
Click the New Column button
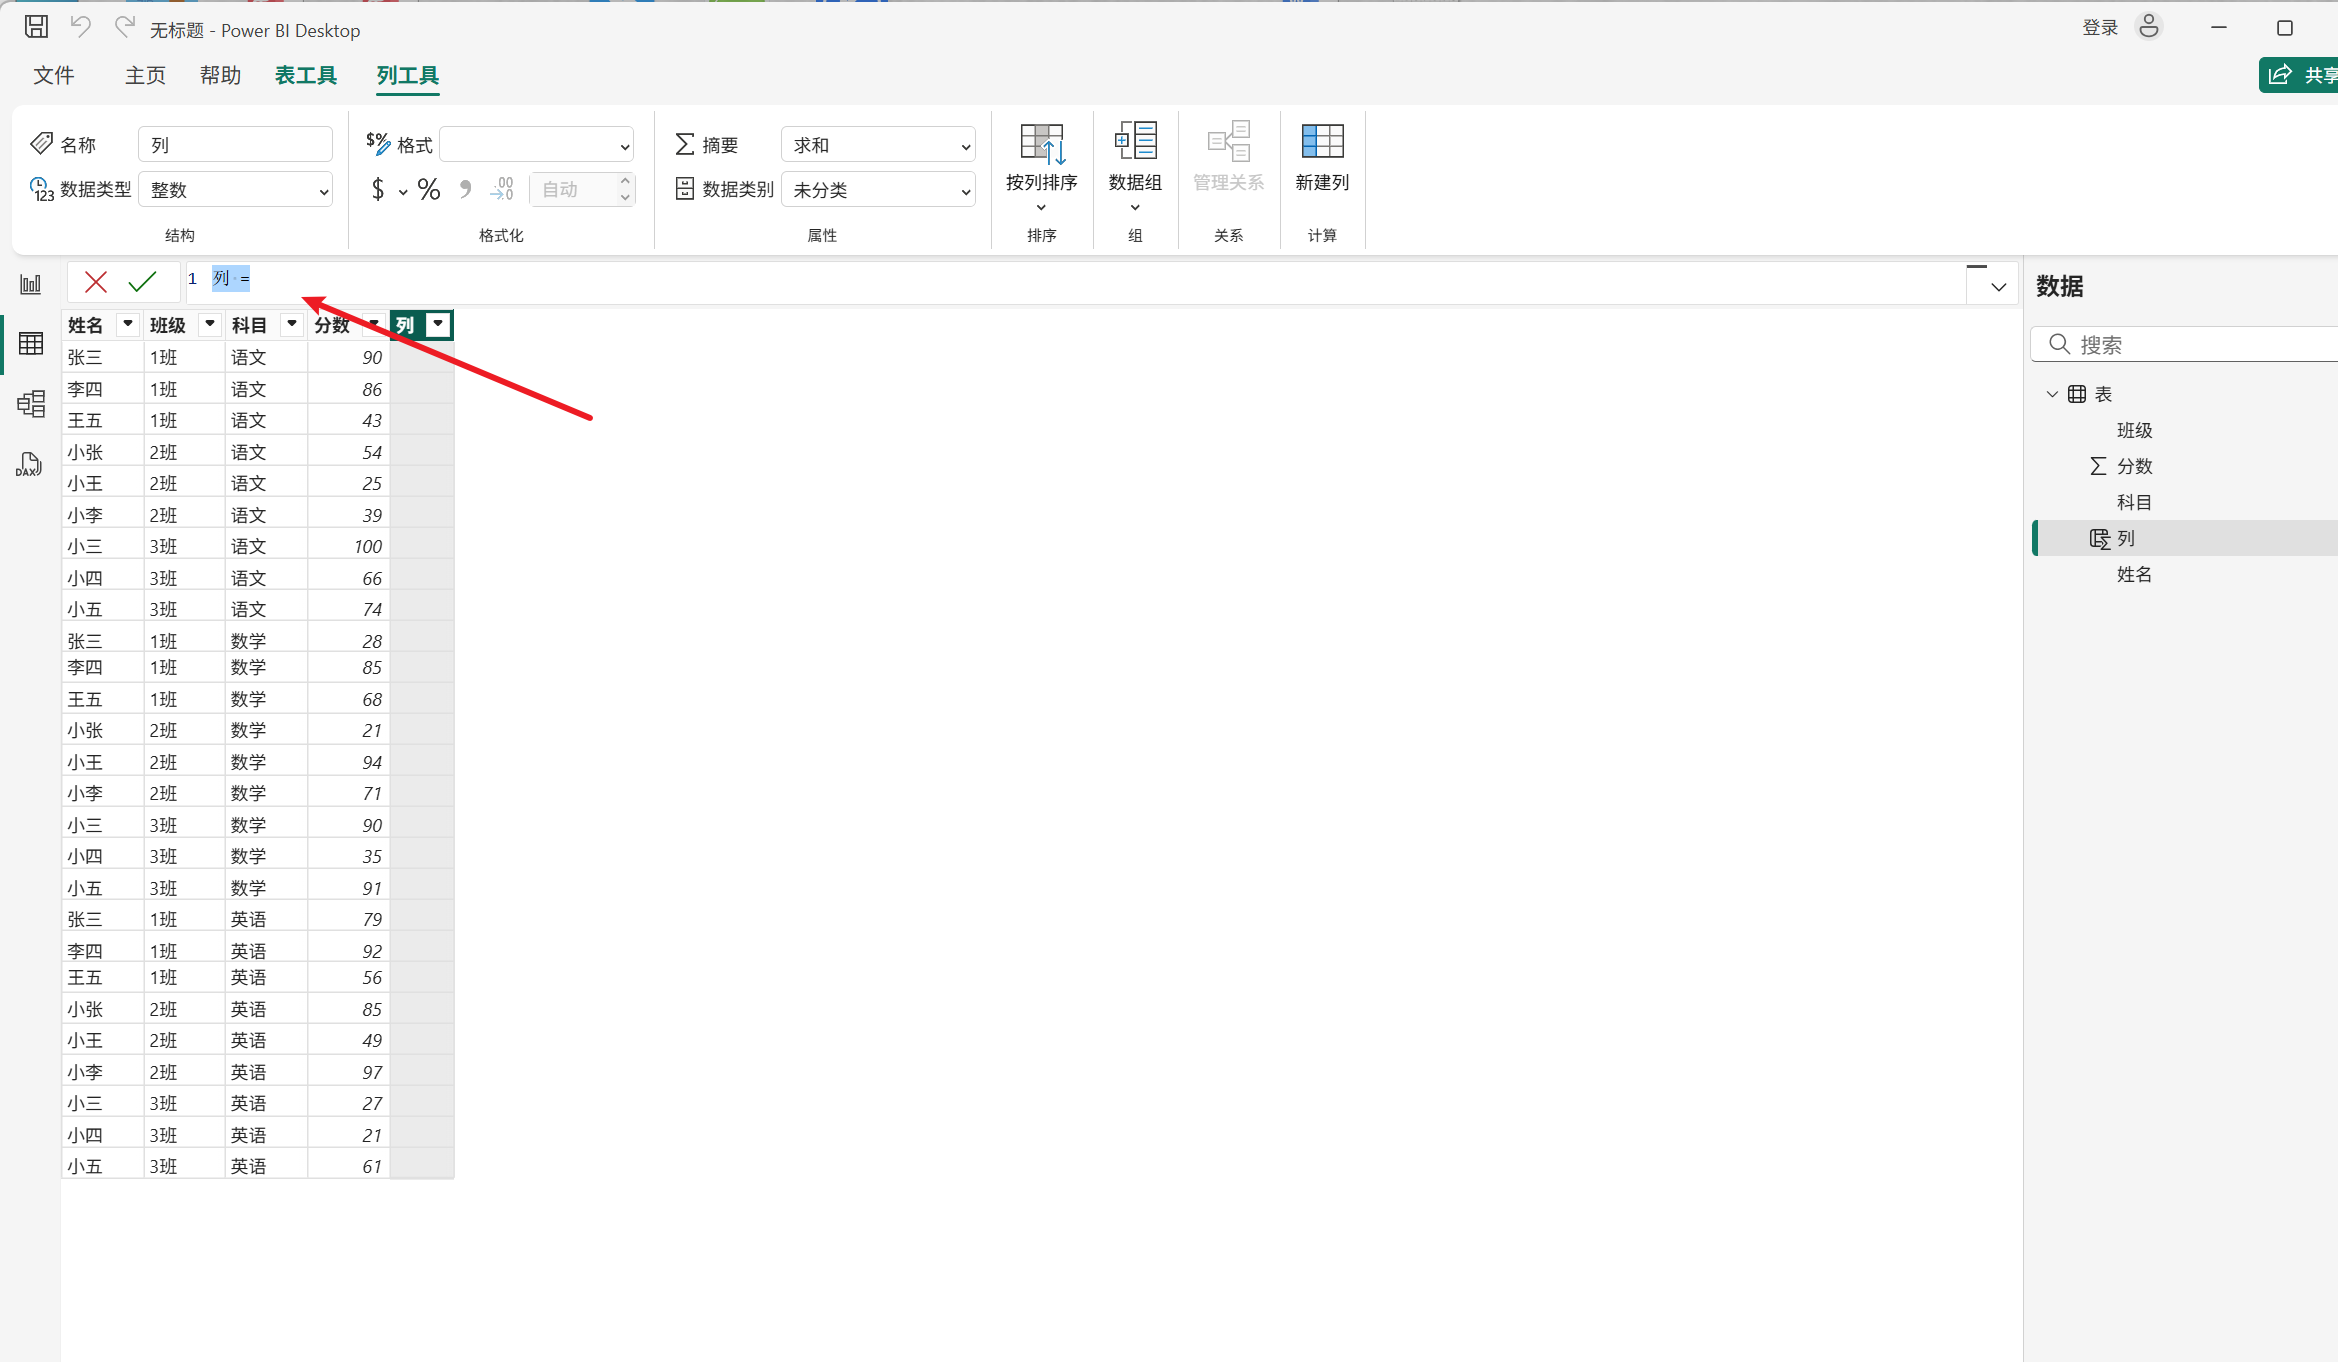click(x=1321, y=157)
